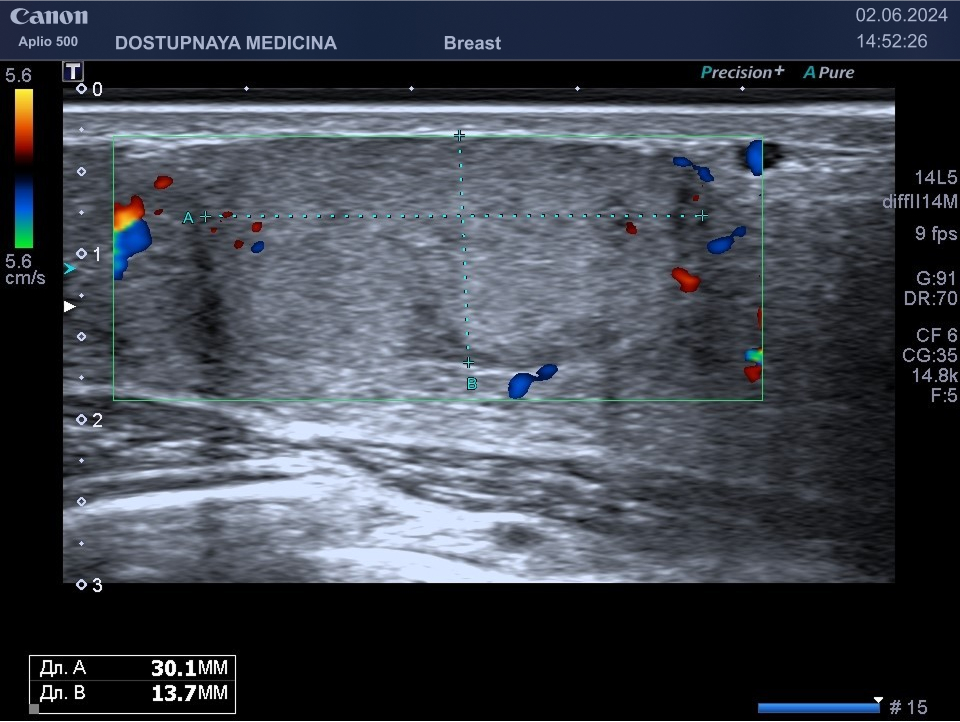Click the diffII14M frequency setting
Image resolution: width=960 pixels, height=722 pixels.
point(920,202)
